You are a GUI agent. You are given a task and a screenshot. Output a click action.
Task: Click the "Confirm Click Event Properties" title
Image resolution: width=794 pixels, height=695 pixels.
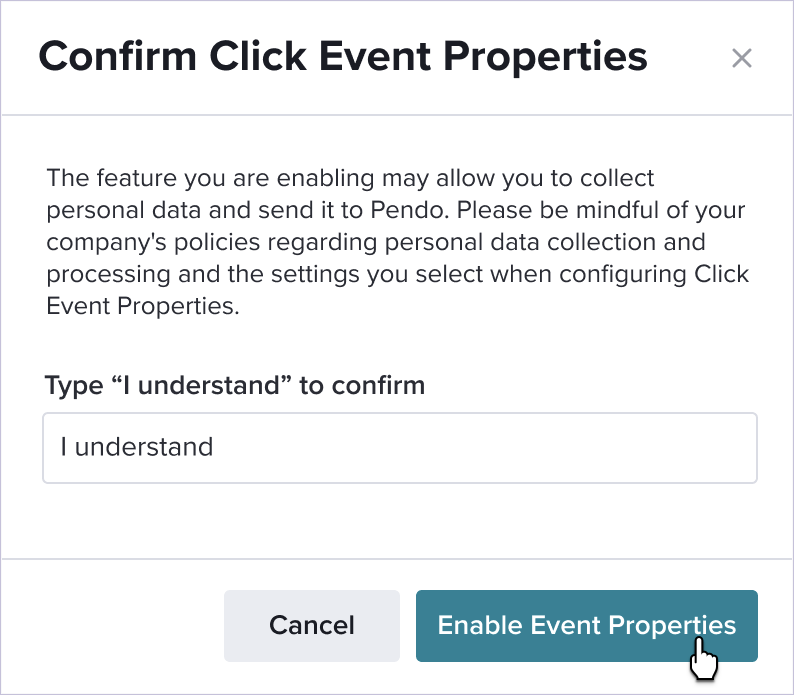point(343,56)
